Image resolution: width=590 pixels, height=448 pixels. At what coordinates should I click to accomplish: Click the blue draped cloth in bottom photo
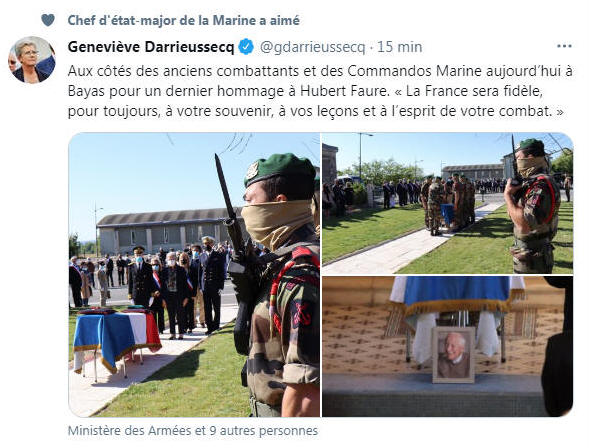(x=457, y=294)
